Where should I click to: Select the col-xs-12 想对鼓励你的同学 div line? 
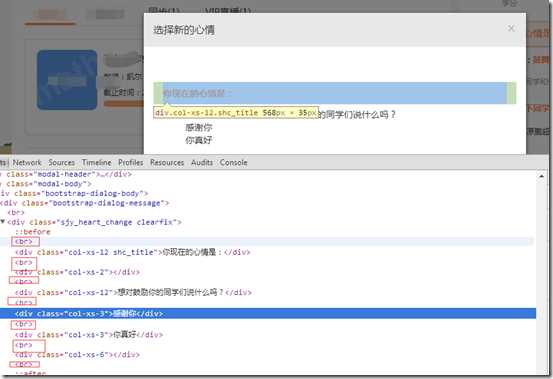(x=133, y=292)
